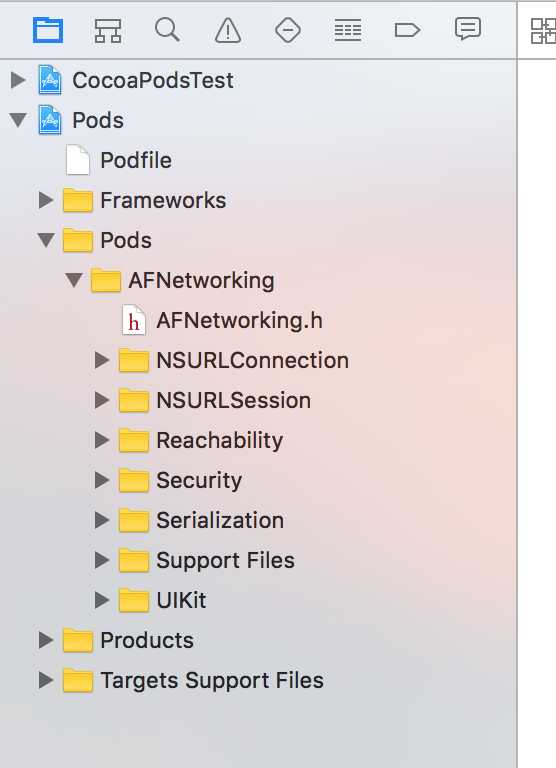This screenshot has width=556, height=768.
Task: Expand the CocoaPodsTest project
Action: pos(18,80)
